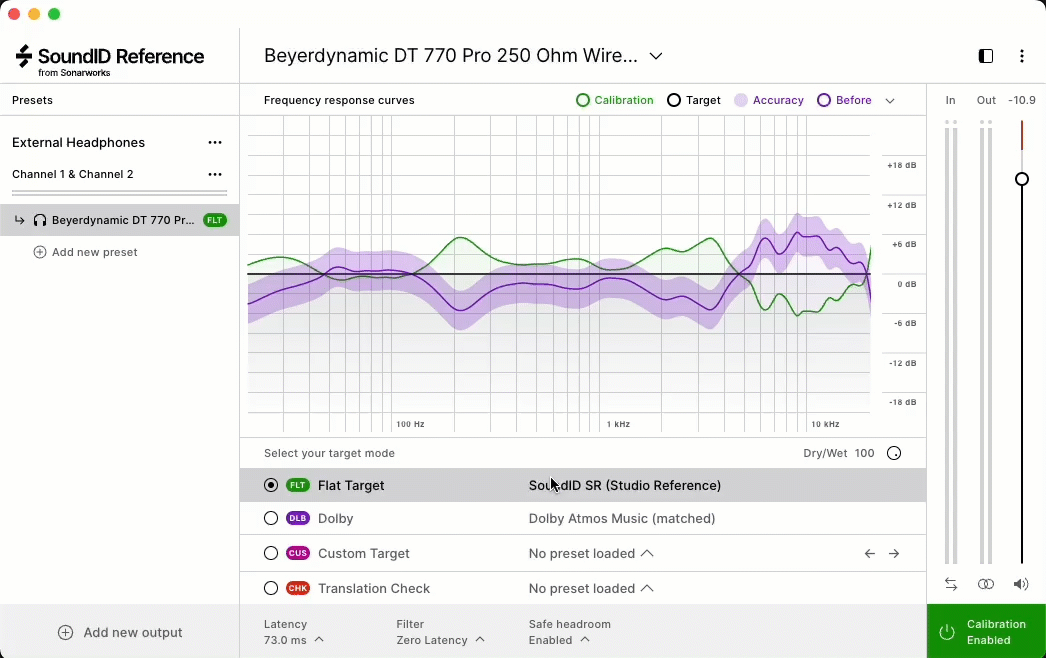Screen dimensions: 1046x658
Task: Go to previous custom target with left arrow
Action: click(x=869, y=553)
